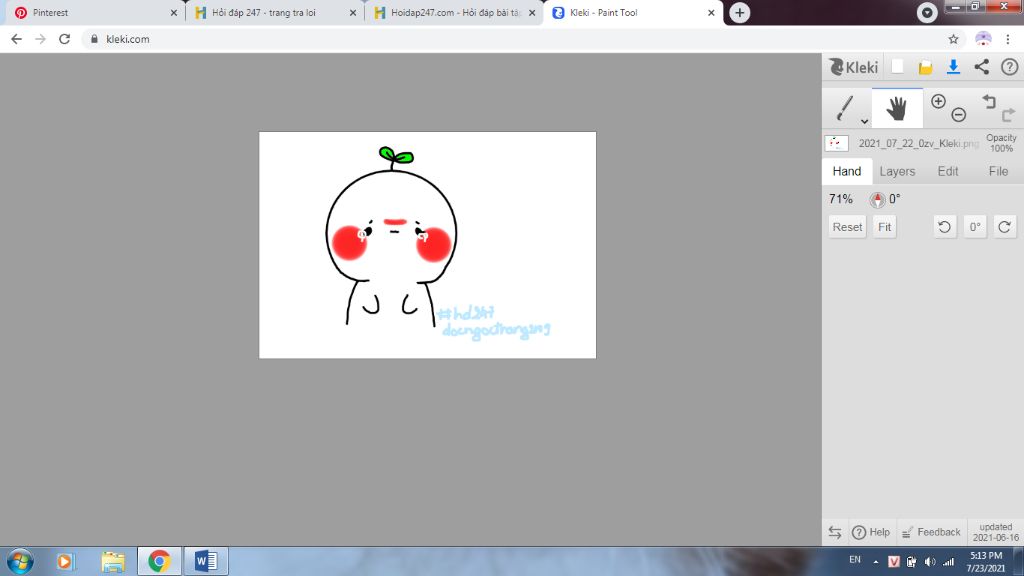
Task: Save the image with the download arrow
Action: [x=953, y=67]
